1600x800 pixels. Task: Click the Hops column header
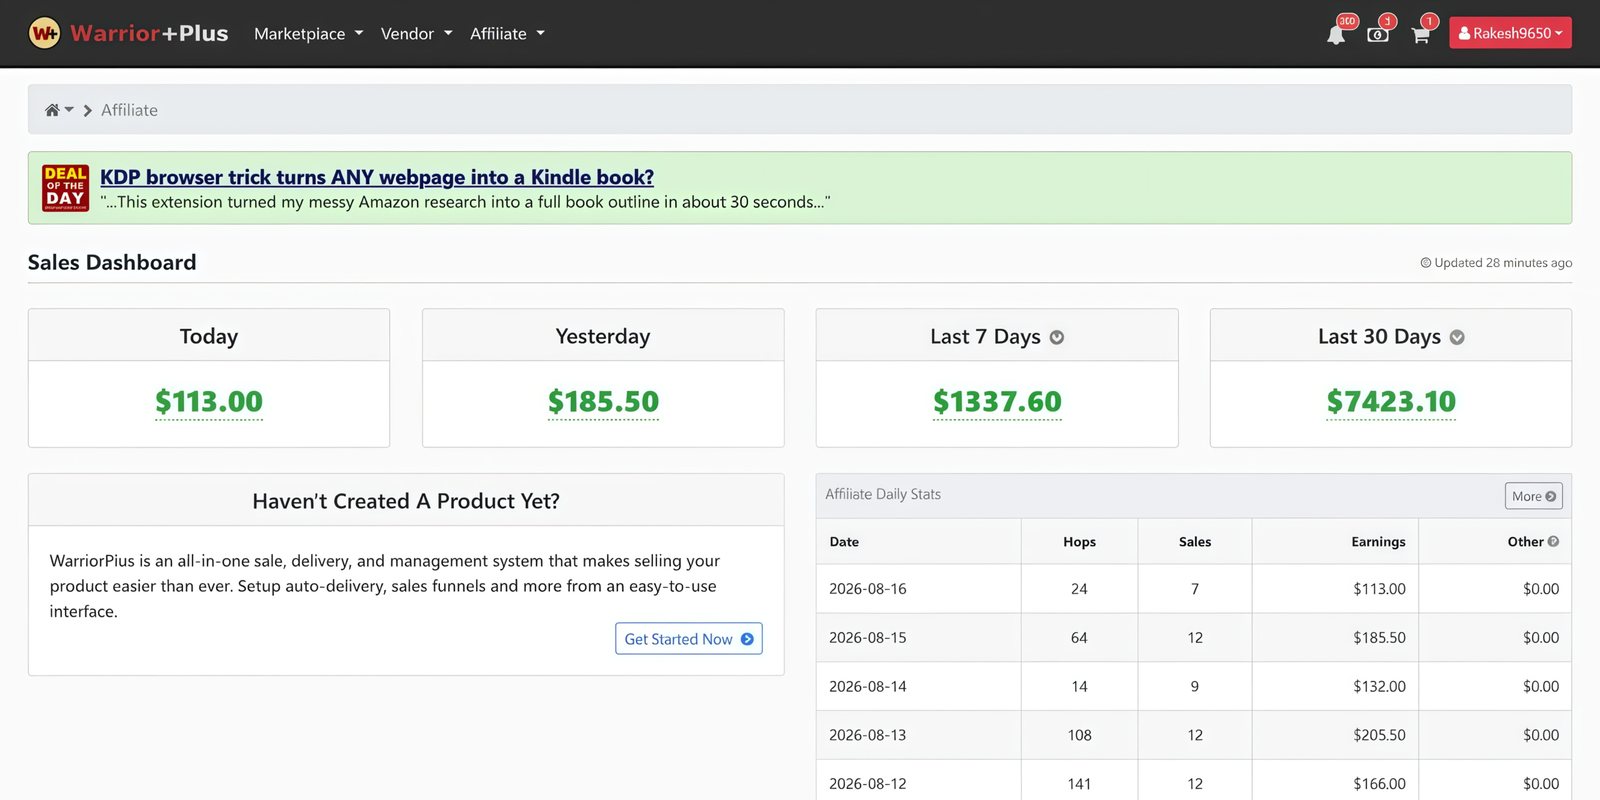1079,541
